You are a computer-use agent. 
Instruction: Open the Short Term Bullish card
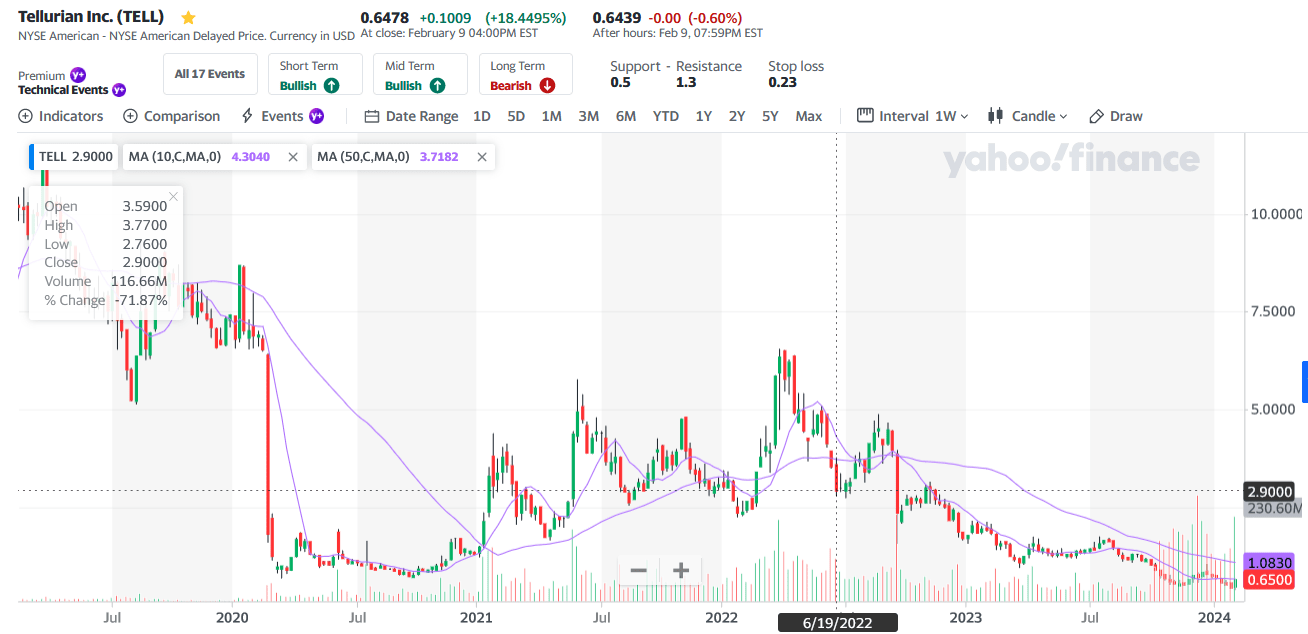coord(315,74)
